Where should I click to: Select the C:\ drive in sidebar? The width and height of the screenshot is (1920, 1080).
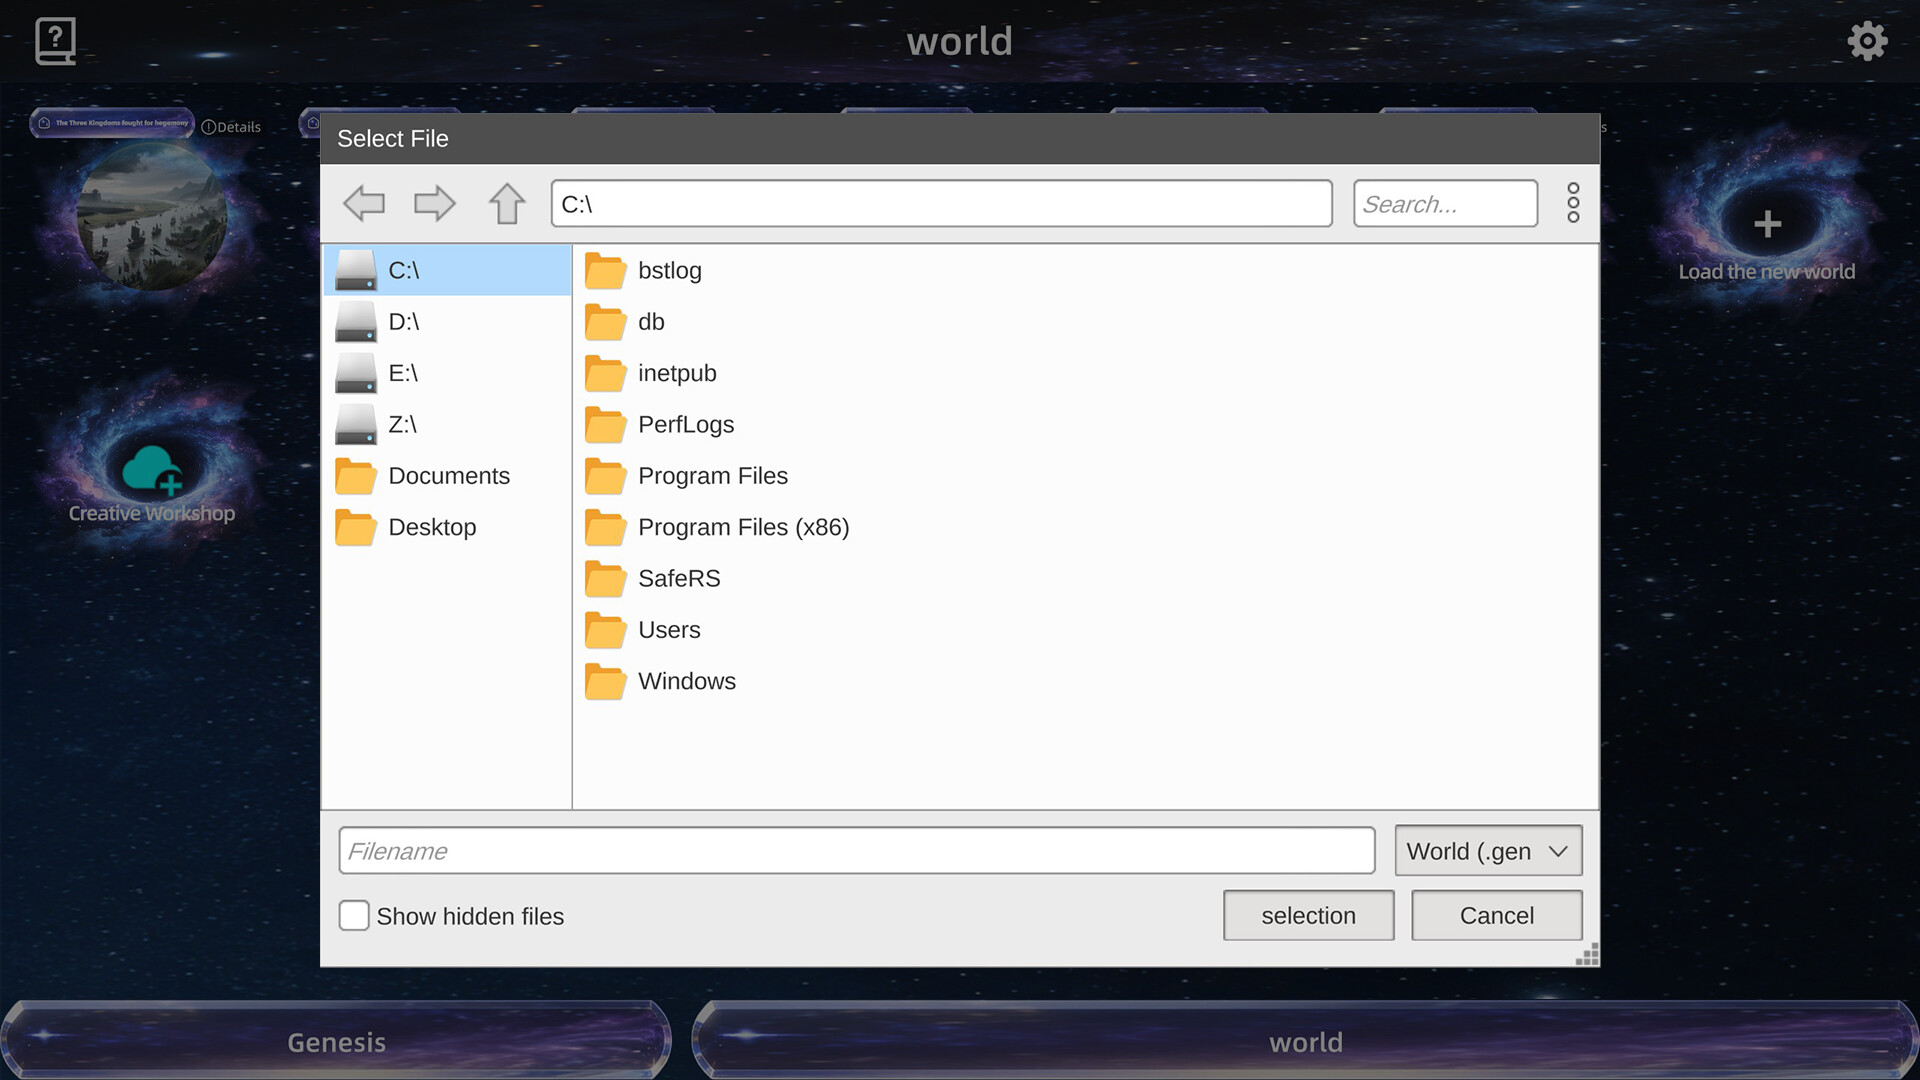[403, 269]
